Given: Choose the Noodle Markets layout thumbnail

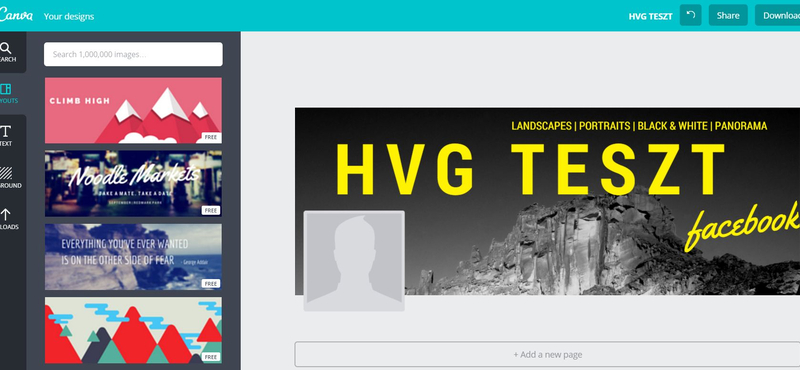Looking at the screenshot, I should click(x=133, y=183).
